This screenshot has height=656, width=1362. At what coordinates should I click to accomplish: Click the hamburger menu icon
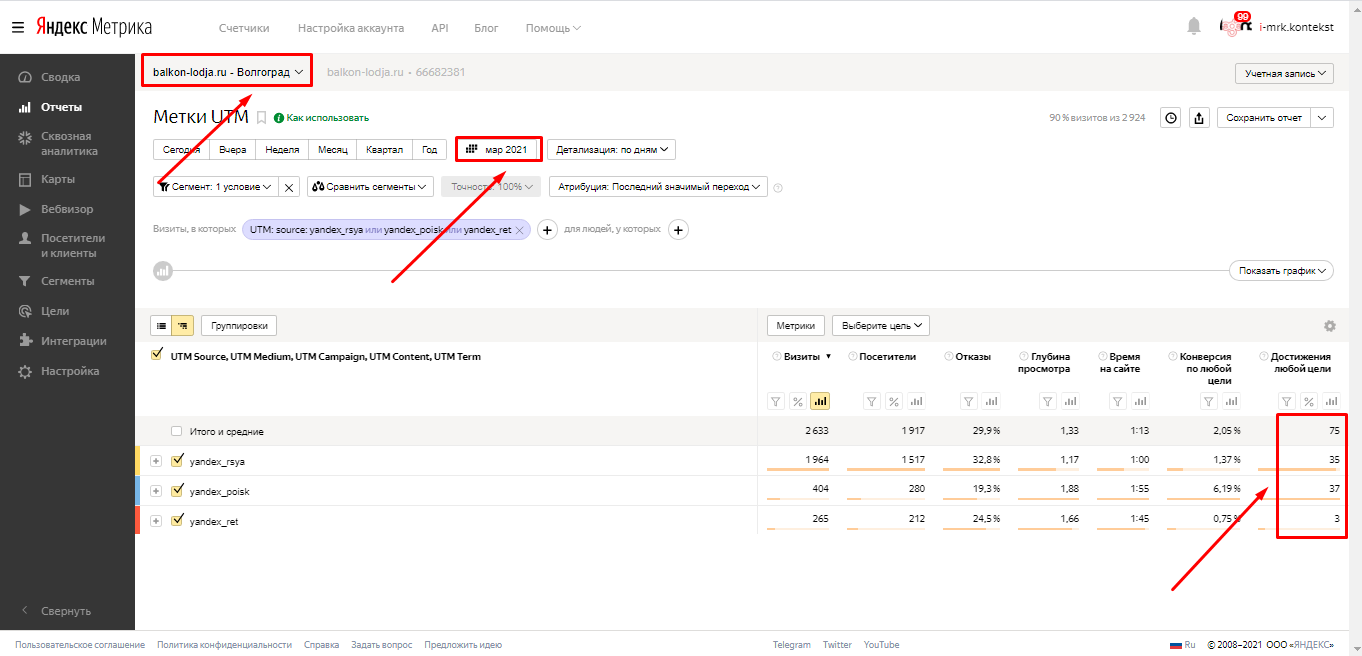tap(18, 28)
